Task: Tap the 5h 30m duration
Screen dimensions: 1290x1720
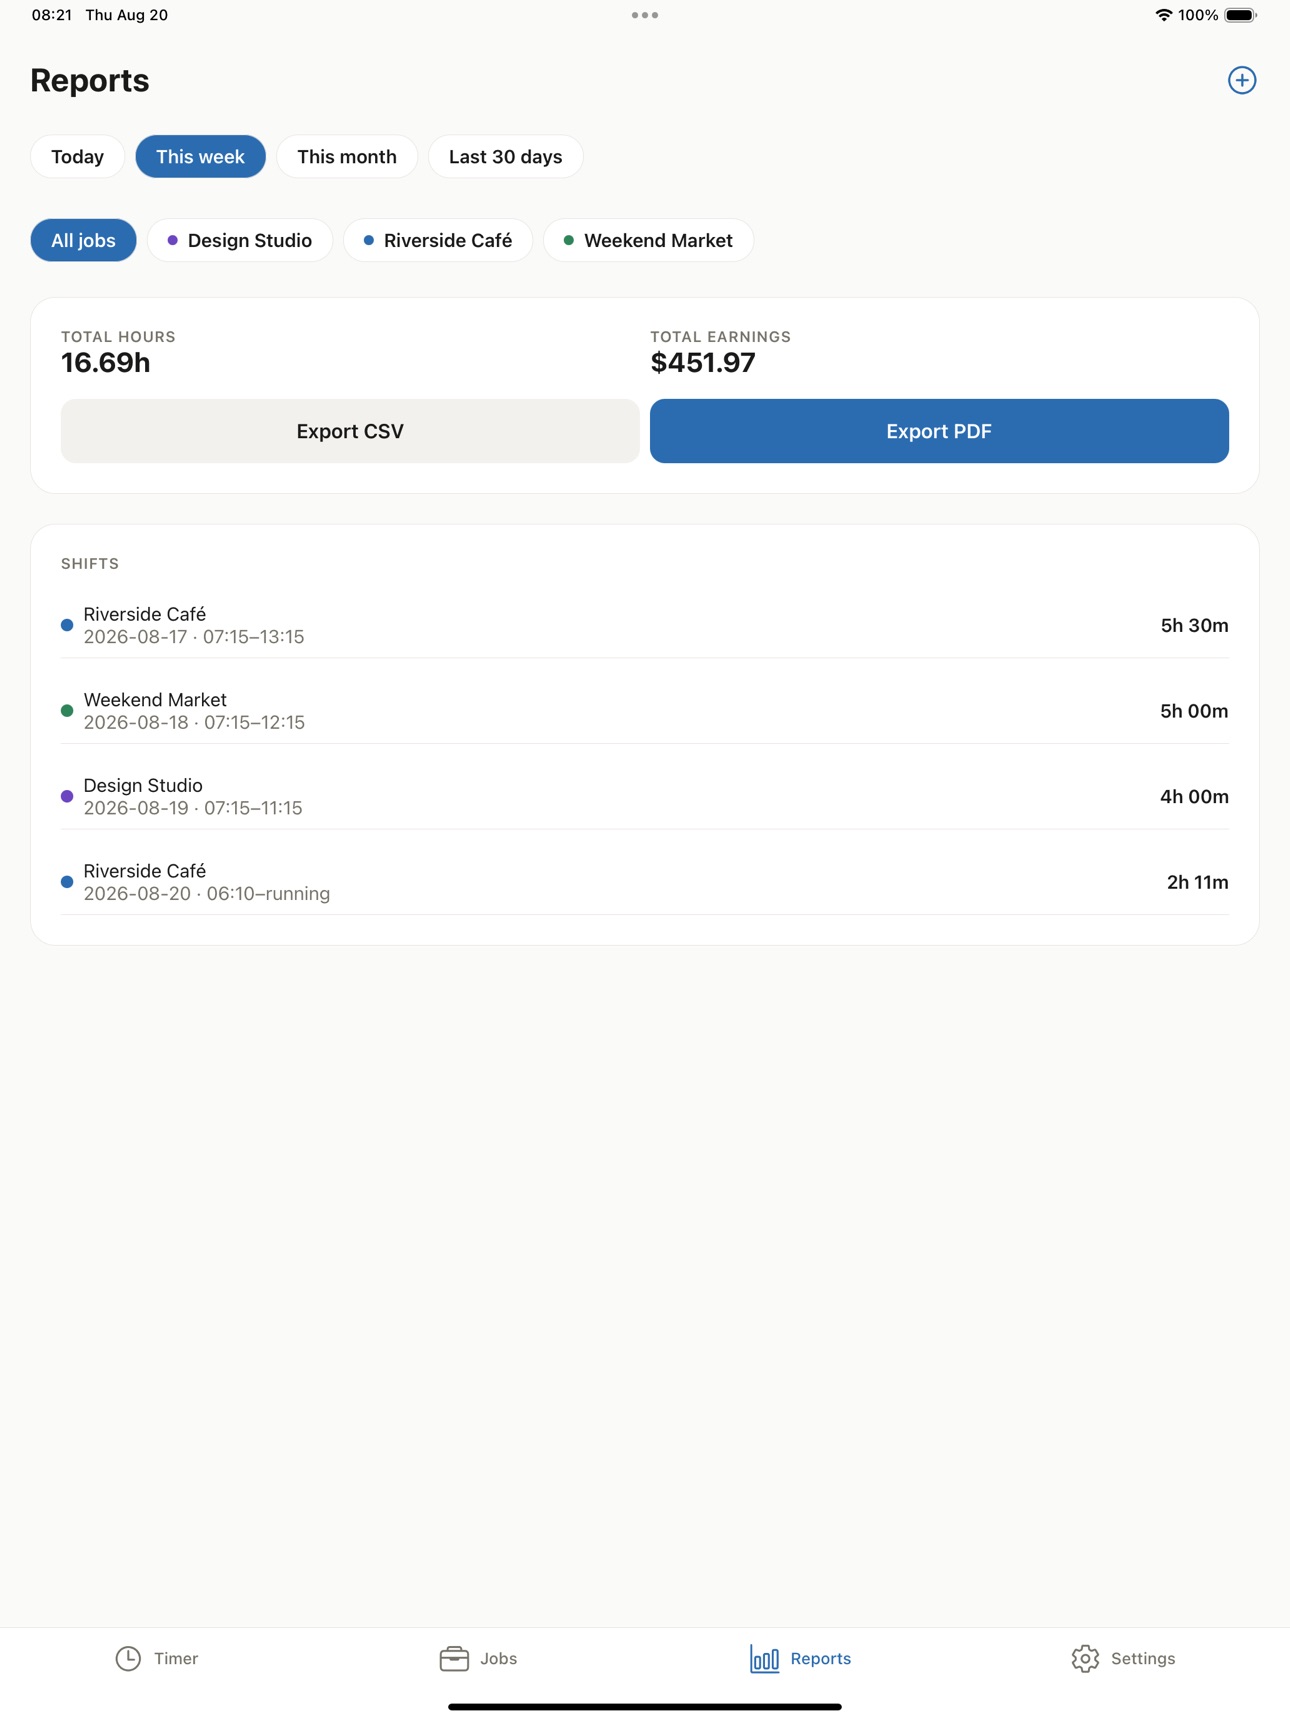Action: coord(1194,625)
